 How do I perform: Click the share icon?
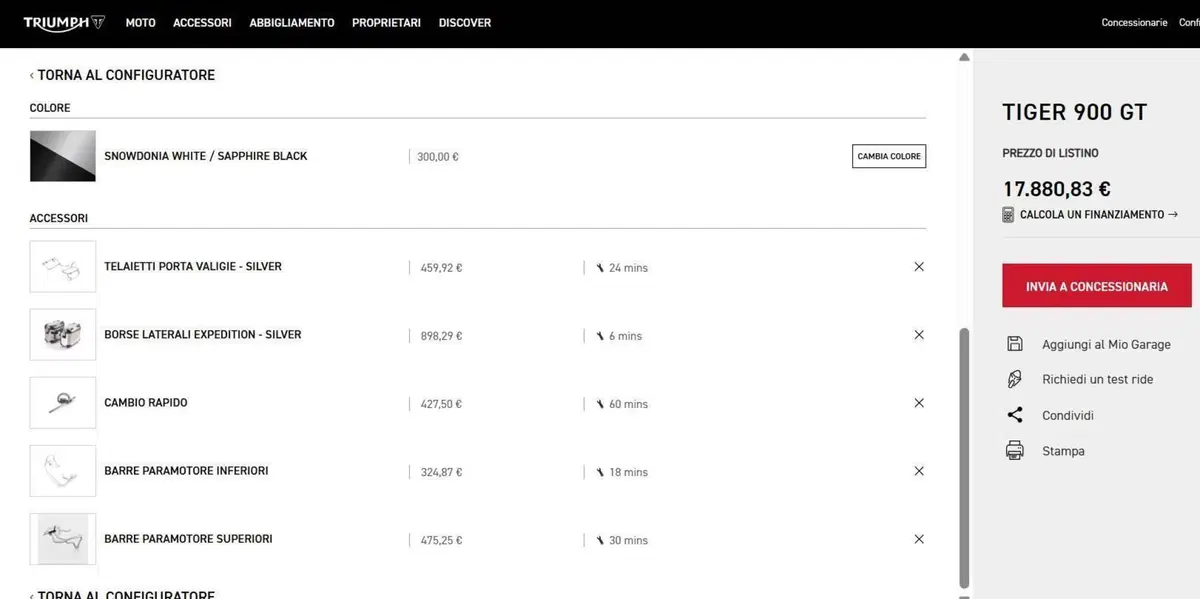tap(1015, 415)
